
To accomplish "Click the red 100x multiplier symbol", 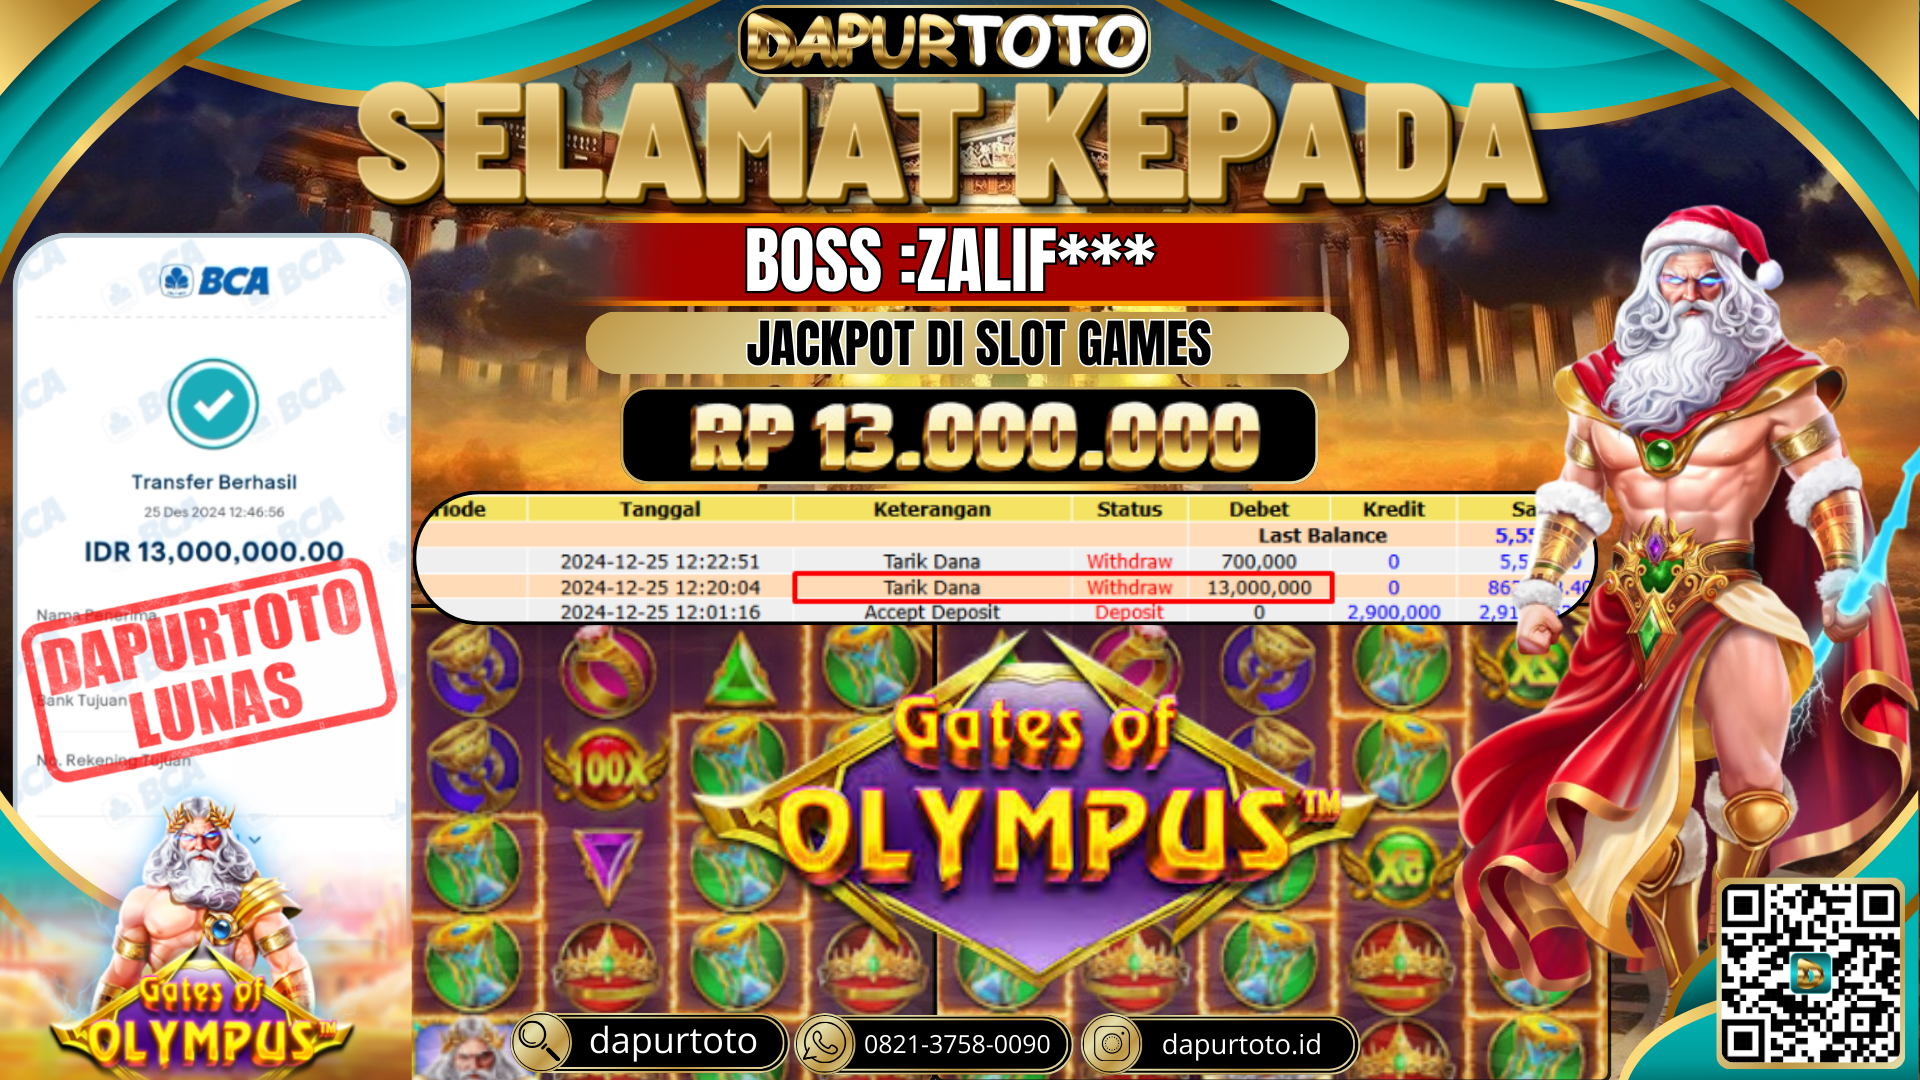I will coord(606,768).
